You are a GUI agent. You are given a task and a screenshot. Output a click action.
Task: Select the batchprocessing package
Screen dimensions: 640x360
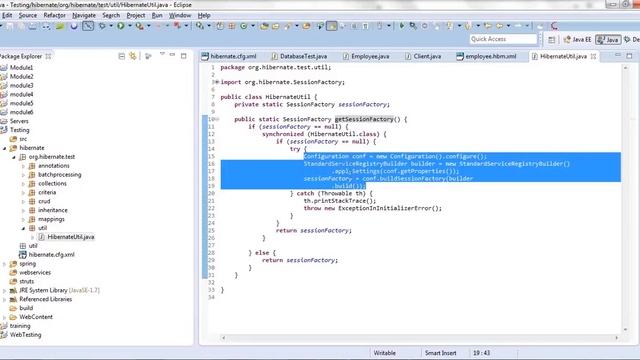(60, 175)
